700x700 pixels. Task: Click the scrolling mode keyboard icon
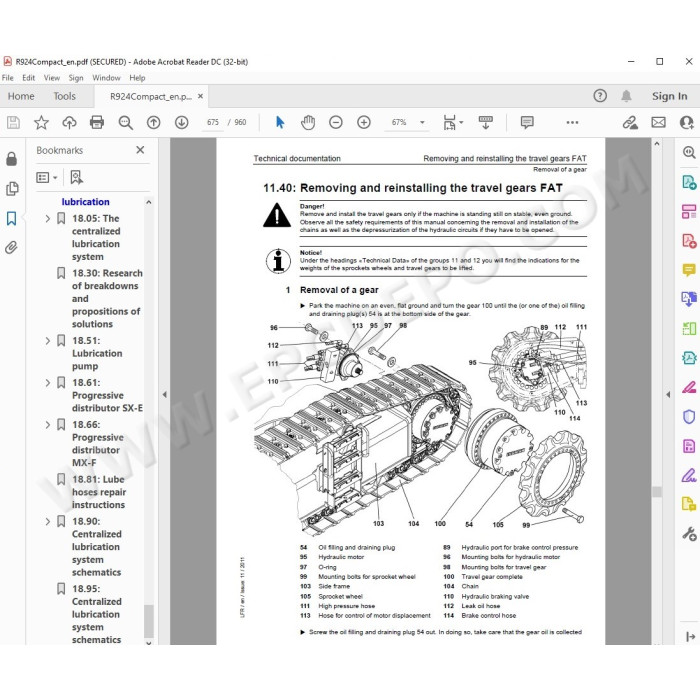tap(486, 122)
